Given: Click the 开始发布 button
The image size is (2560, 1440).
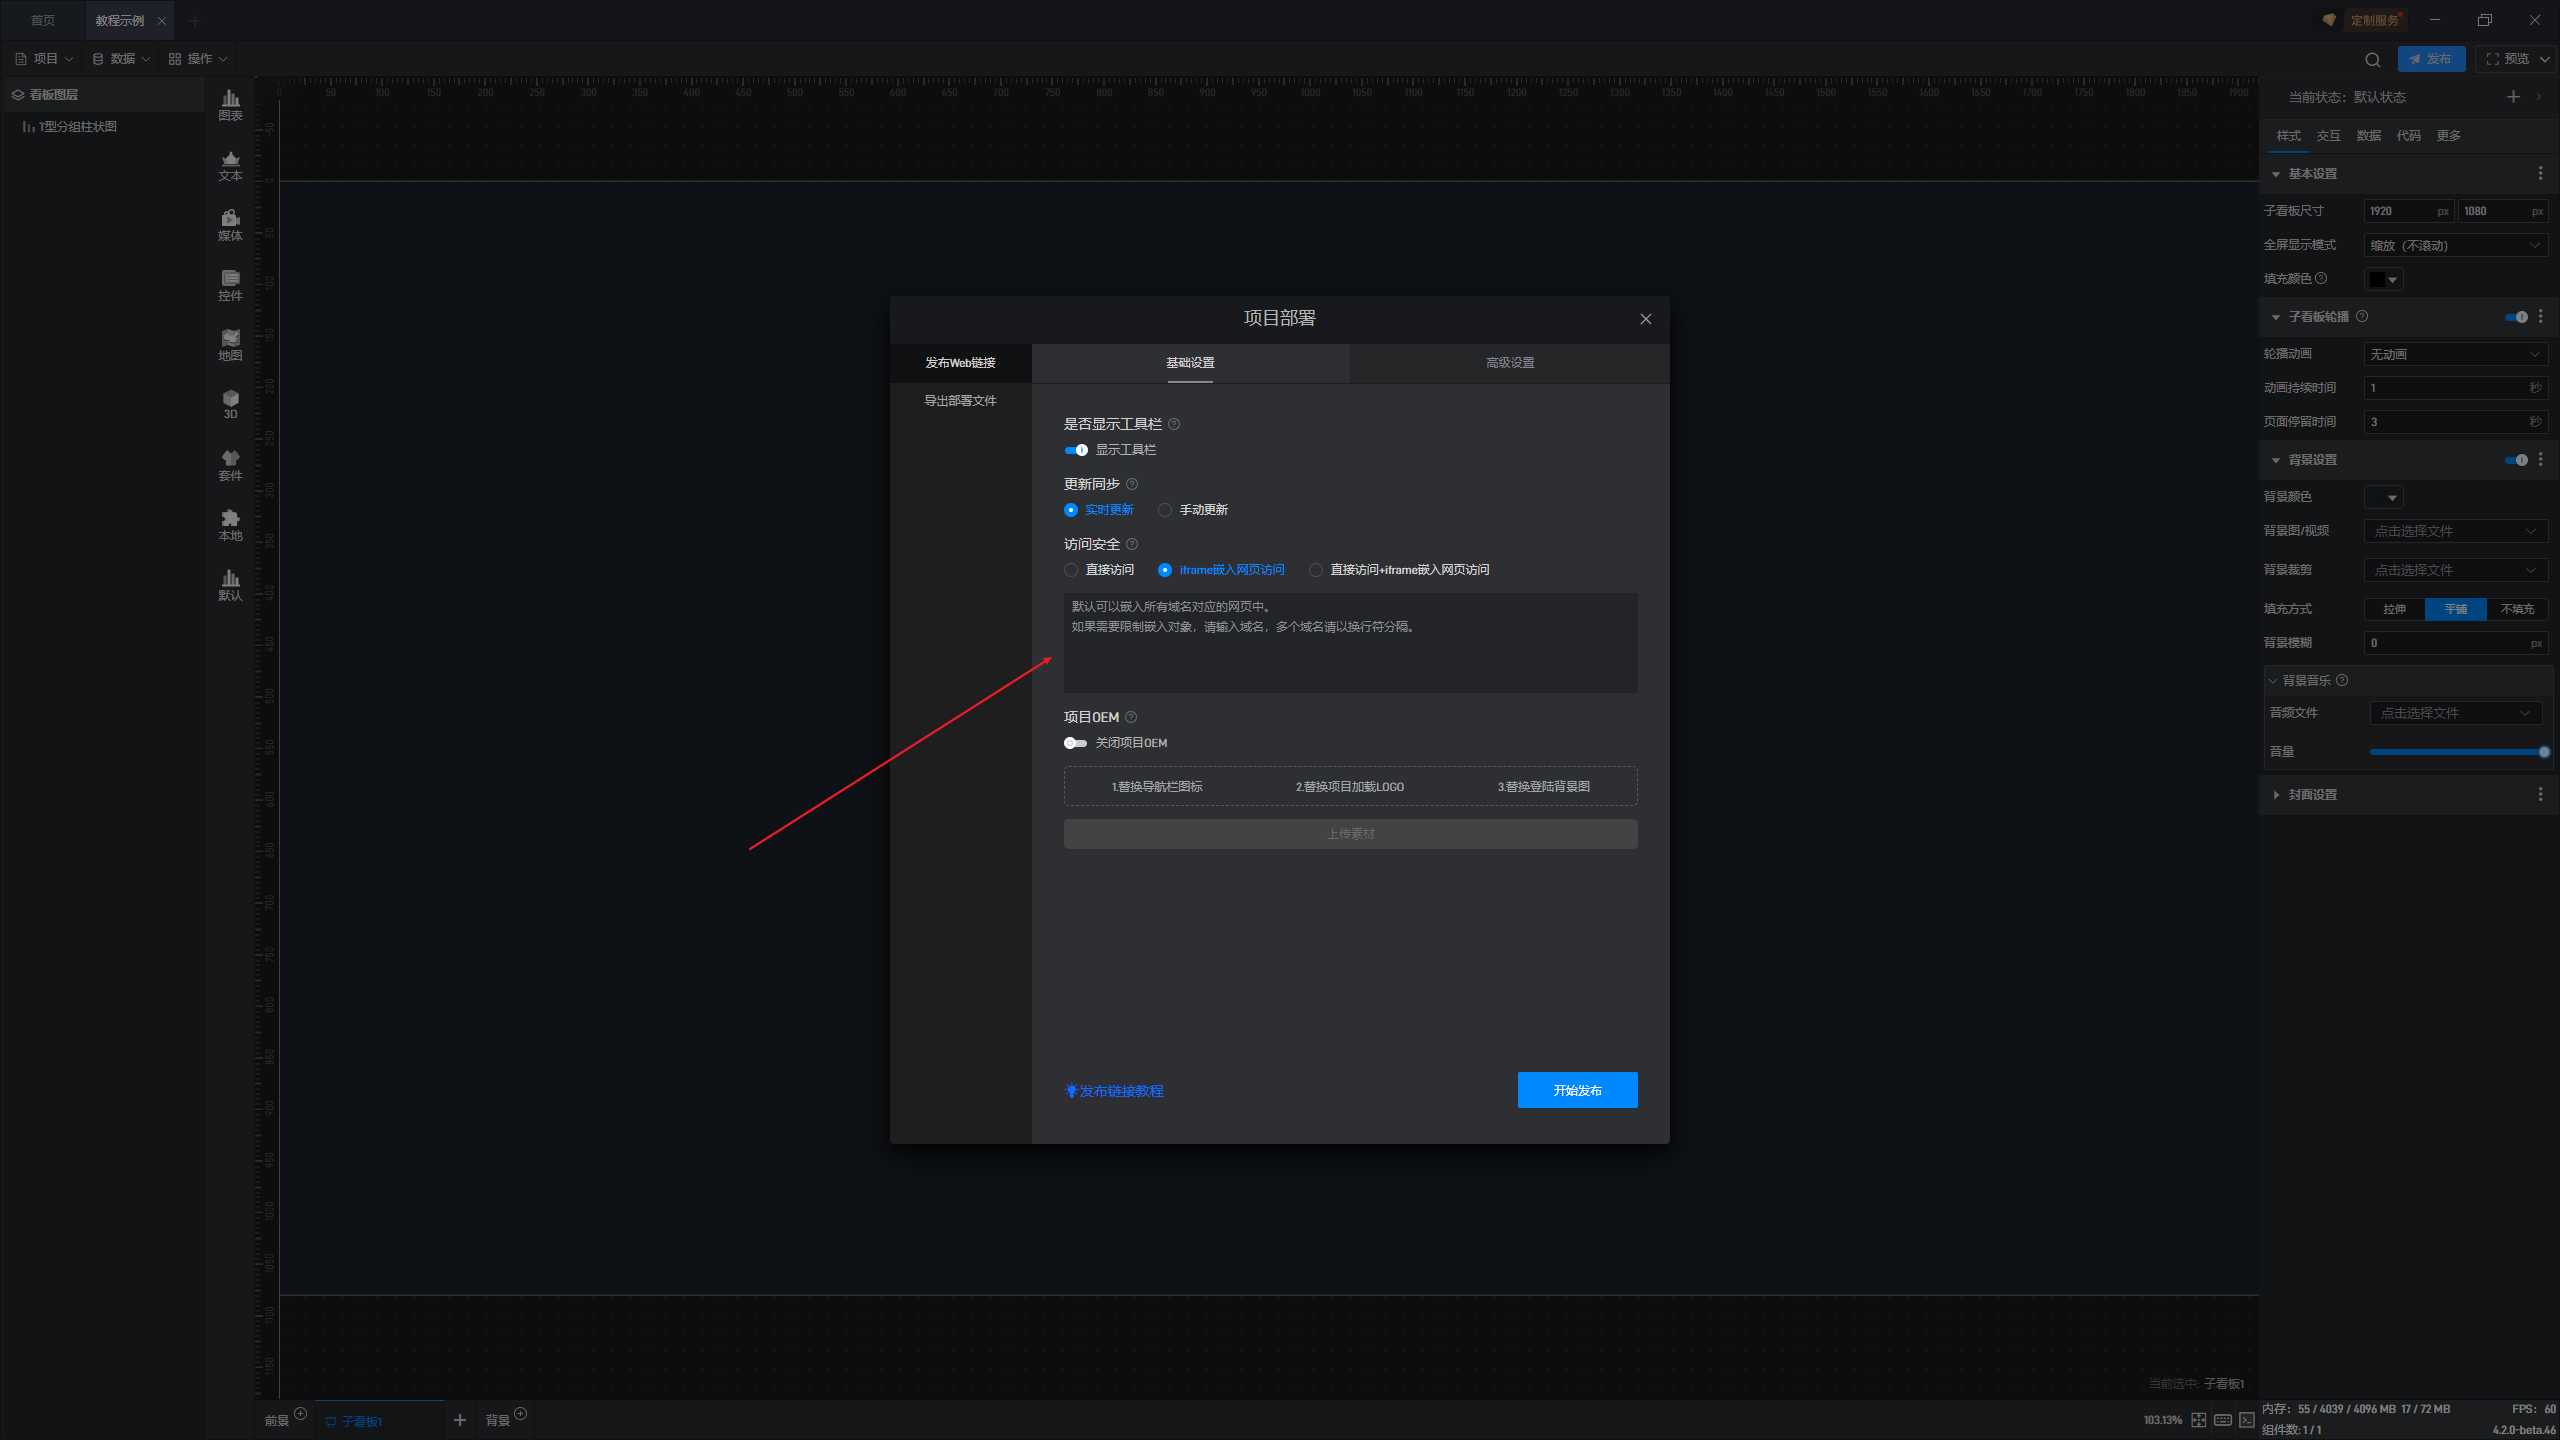Looking at the screenshot, I should 1577,1090.
